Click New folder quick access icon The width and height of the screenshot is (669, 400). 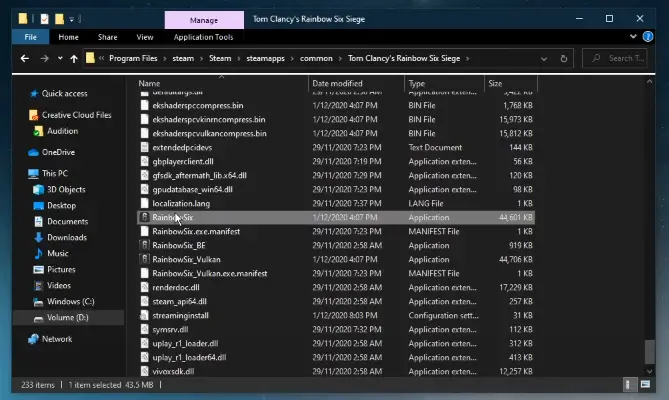pos(59,19)
